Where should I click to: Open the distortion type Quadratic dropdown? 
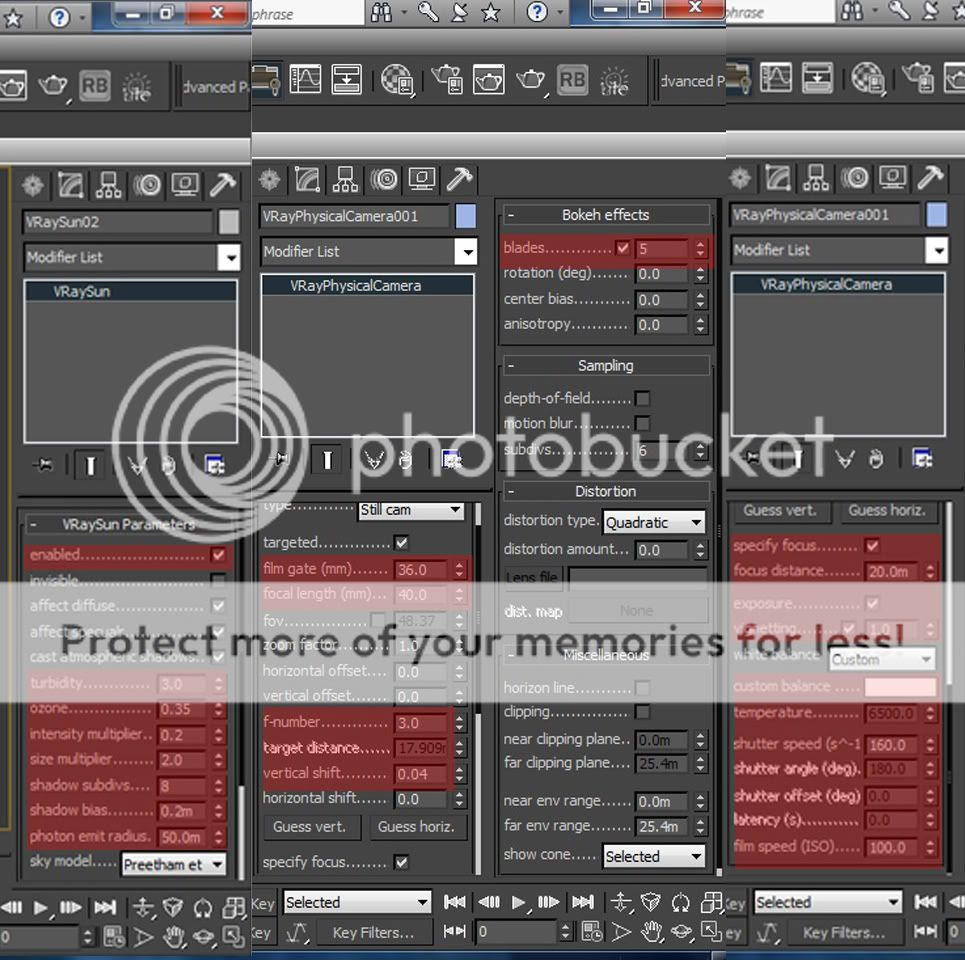(654, 522)
